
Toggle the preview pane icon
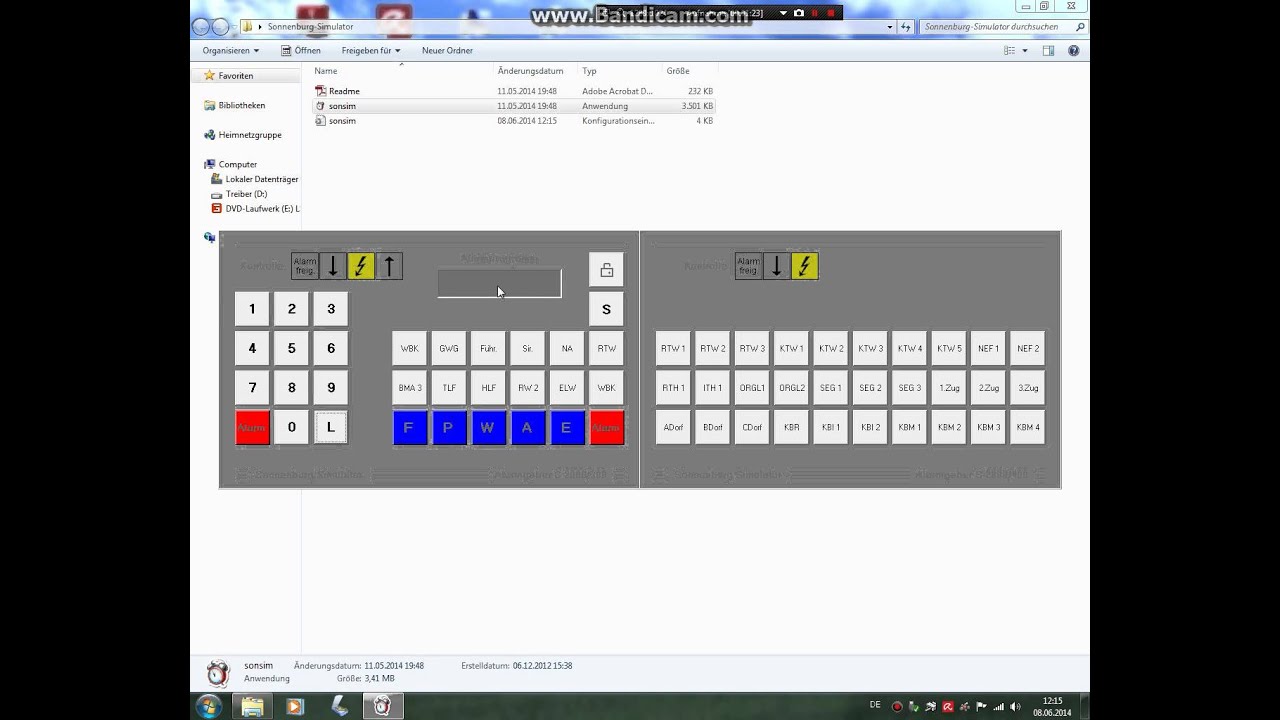(x=1049, y=50)
